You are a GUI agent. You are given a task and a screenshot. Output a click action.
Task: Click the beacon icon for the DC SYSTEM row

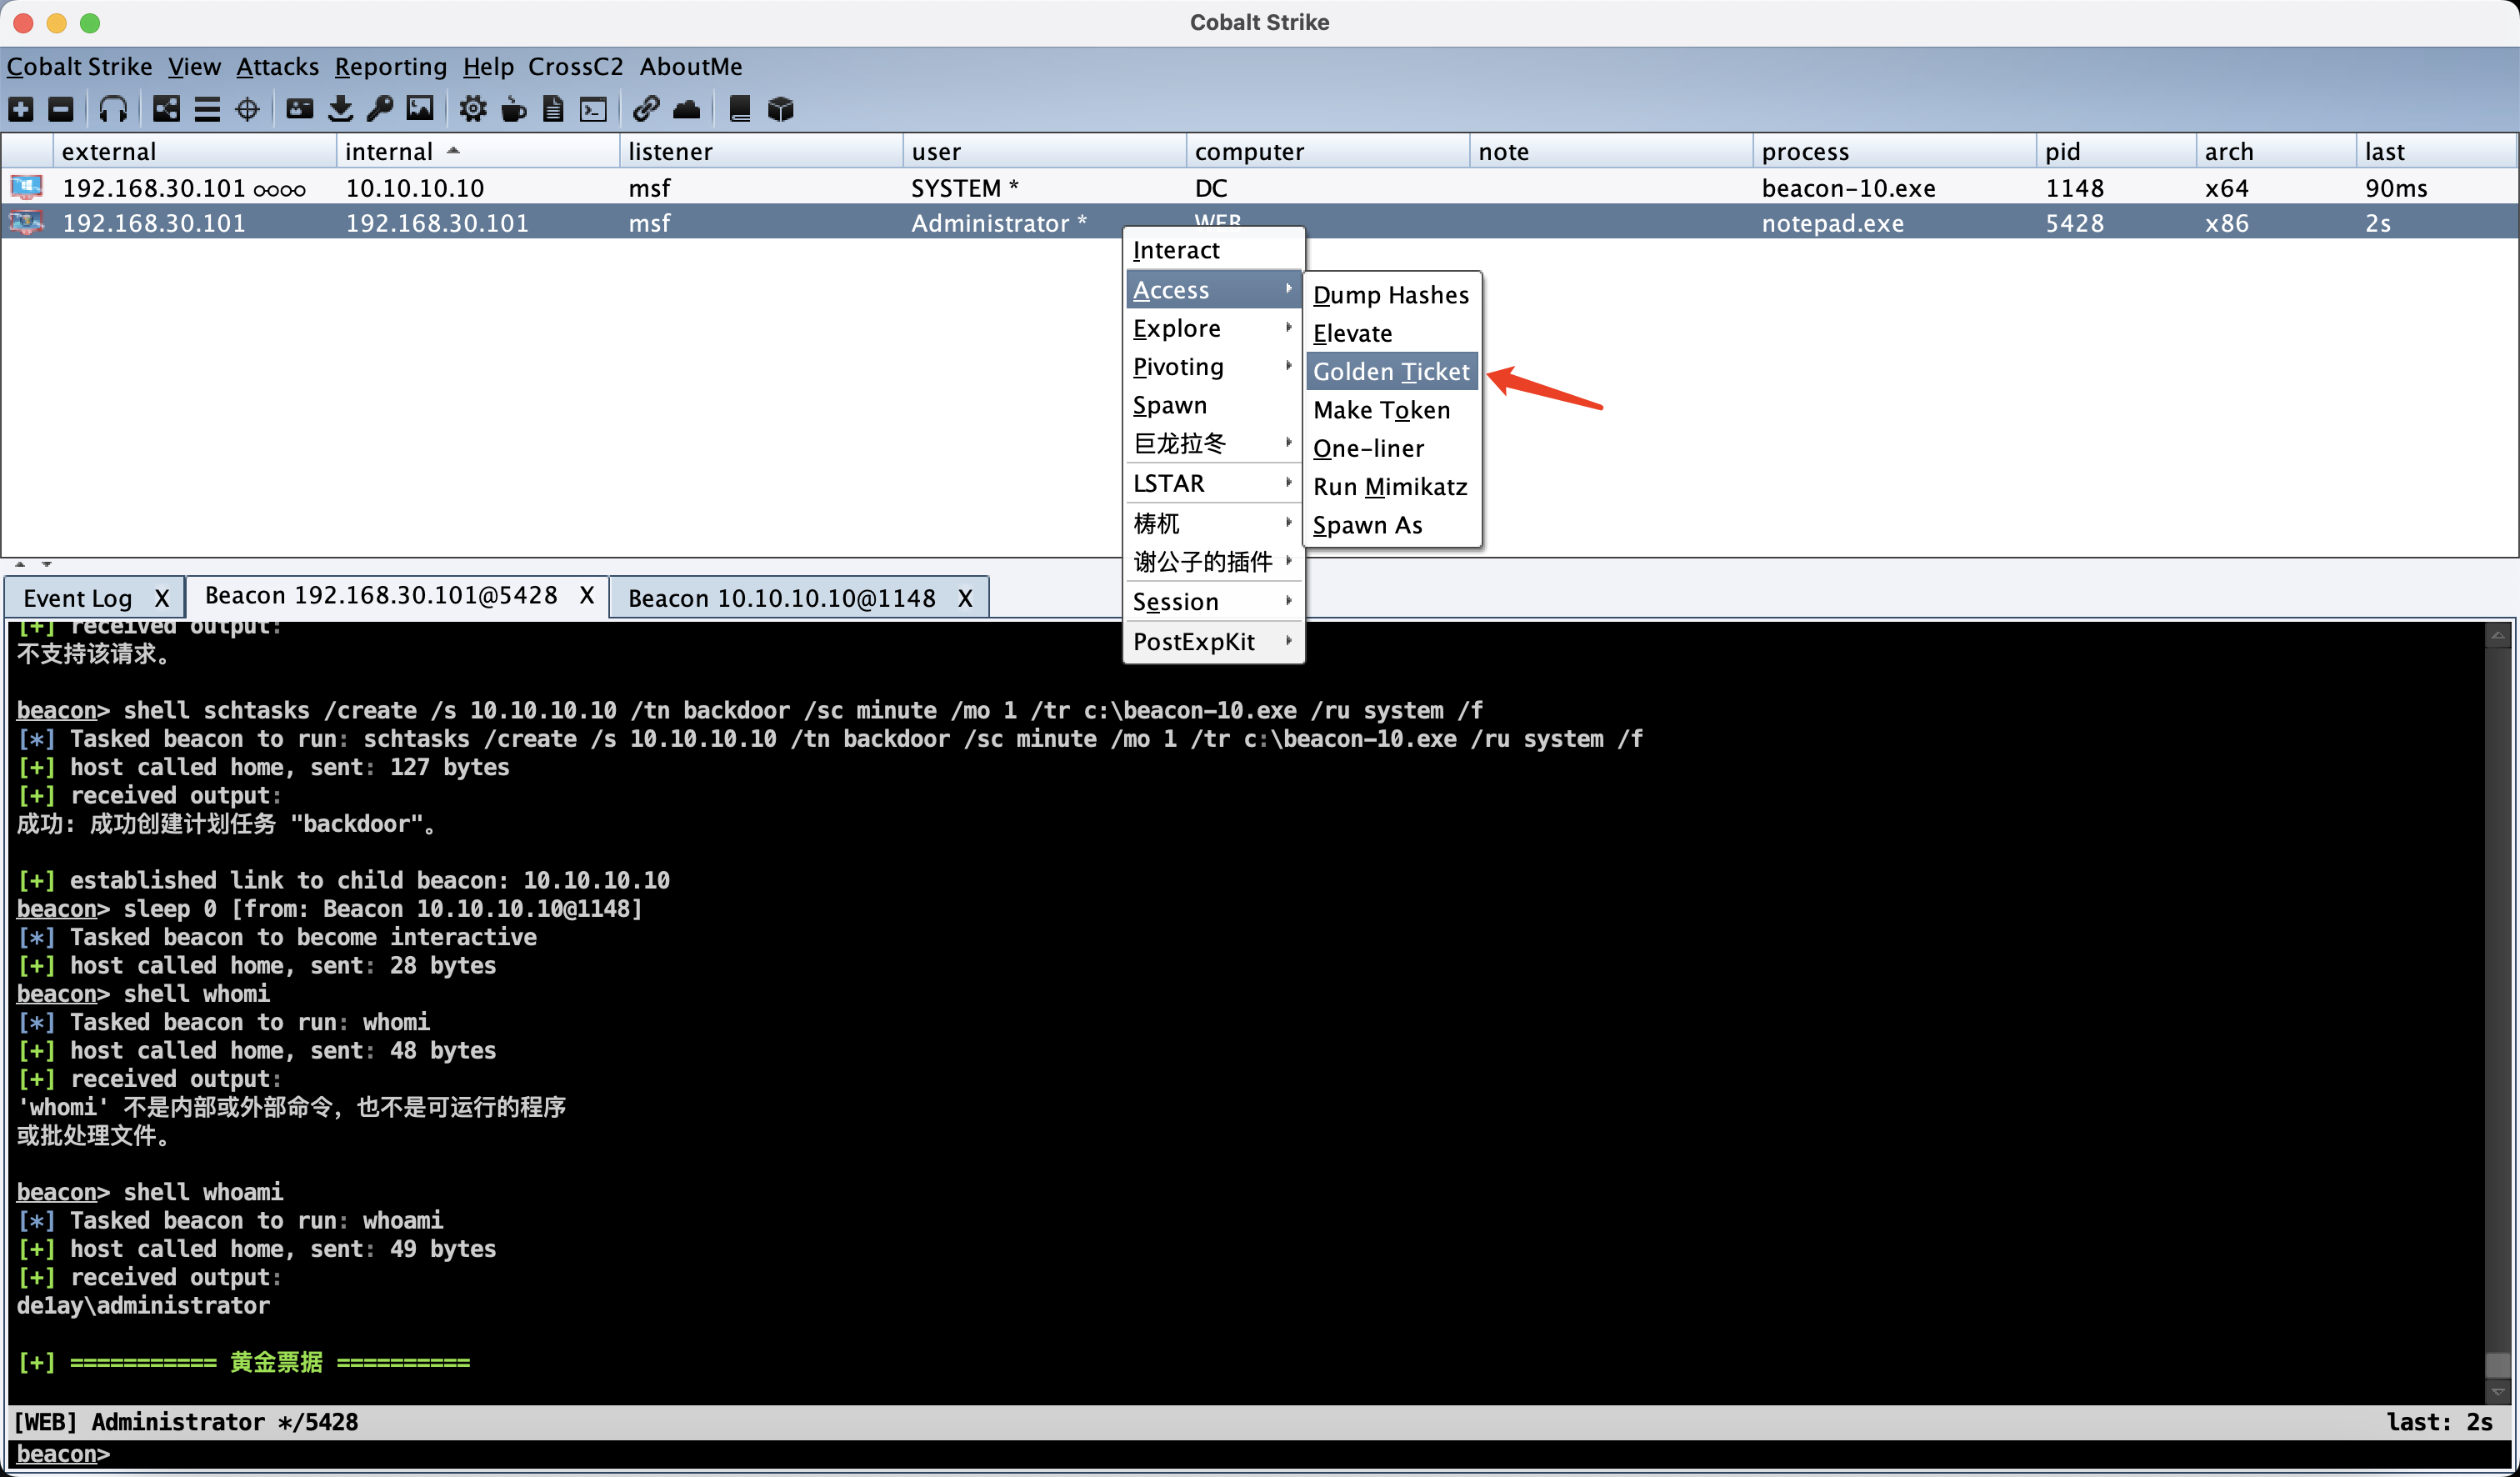click(27, 187)
